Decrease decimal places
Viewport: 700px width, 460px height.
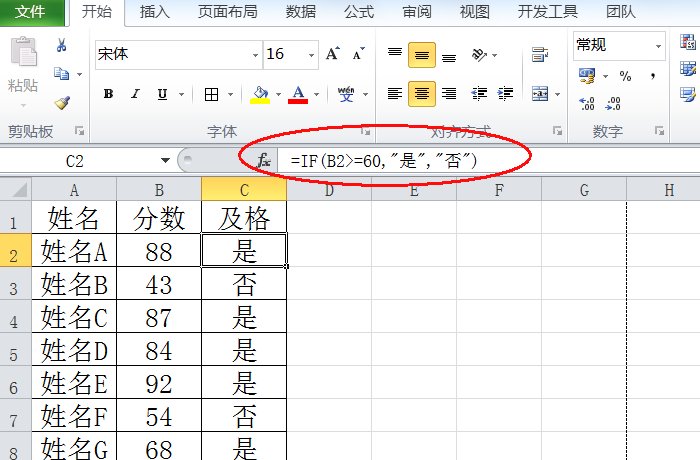point(613,104)
